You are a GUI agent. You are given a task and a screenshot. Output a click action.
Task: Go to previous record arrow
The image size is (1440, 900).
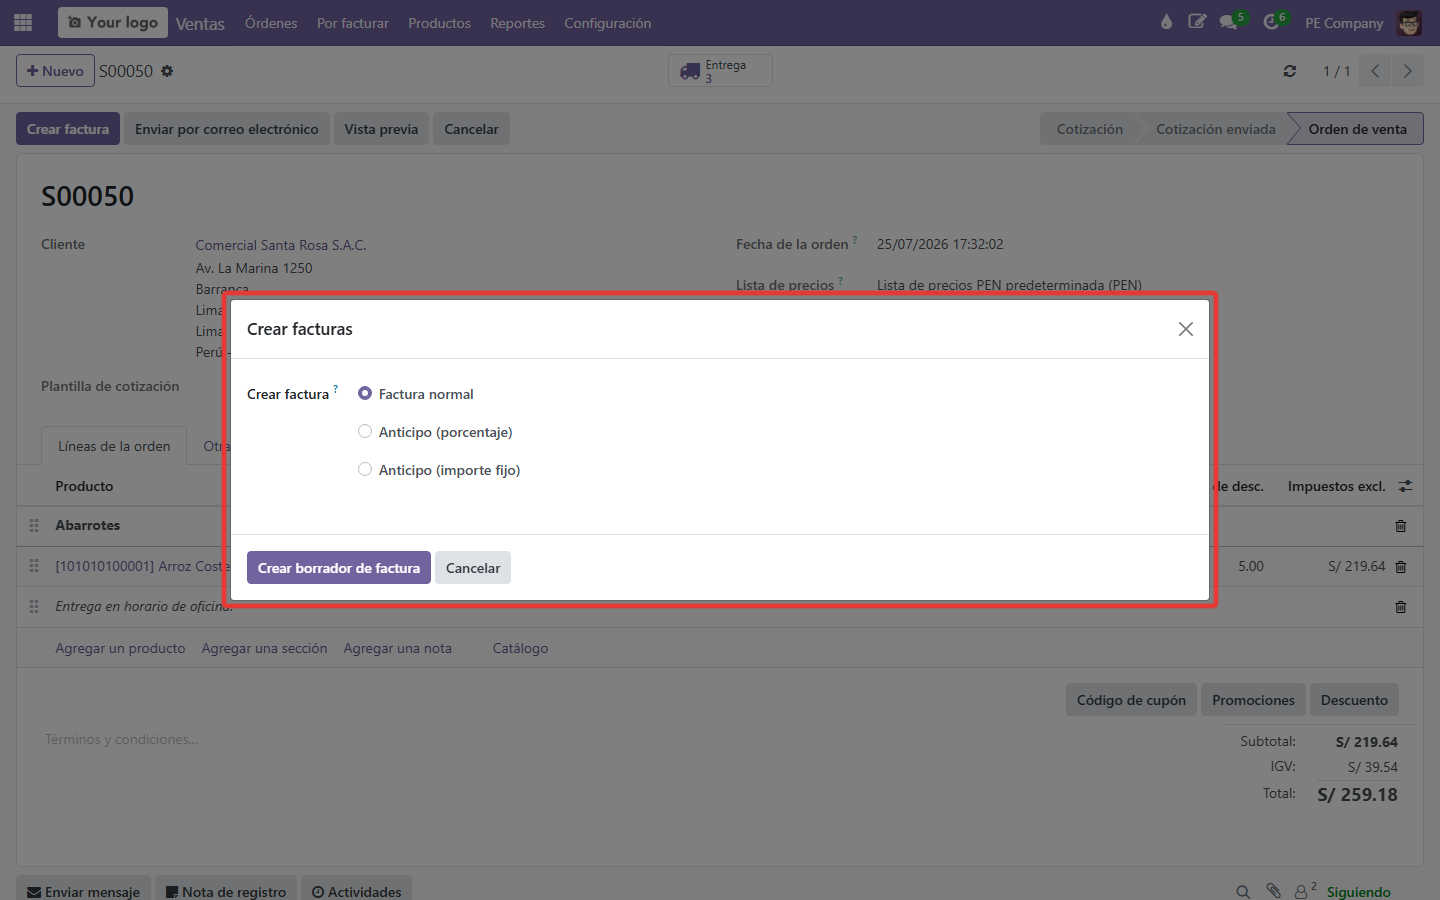pos(1376,71)
